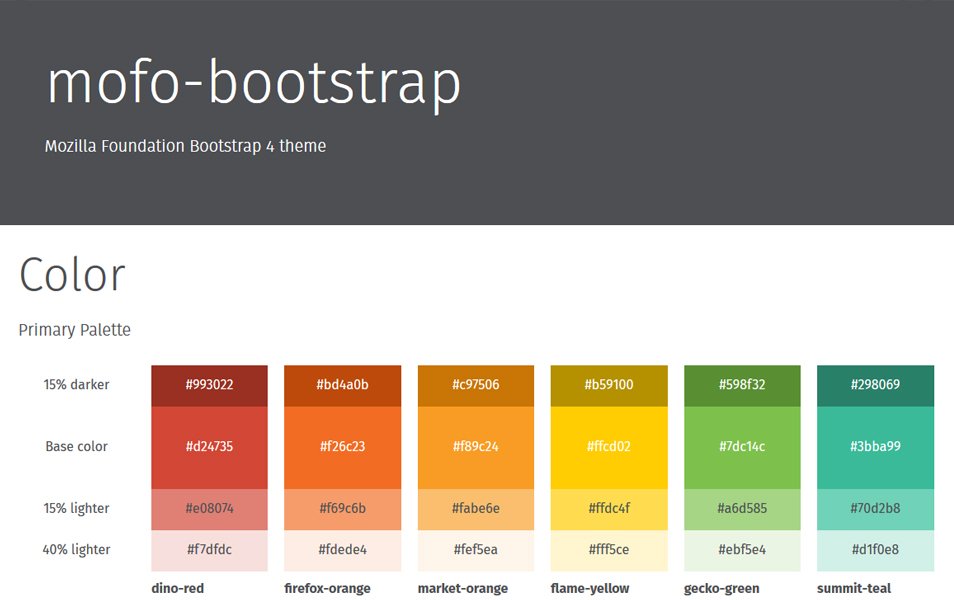Click the 15% lighter row label
954x600 pixels.
coord(76,508)
